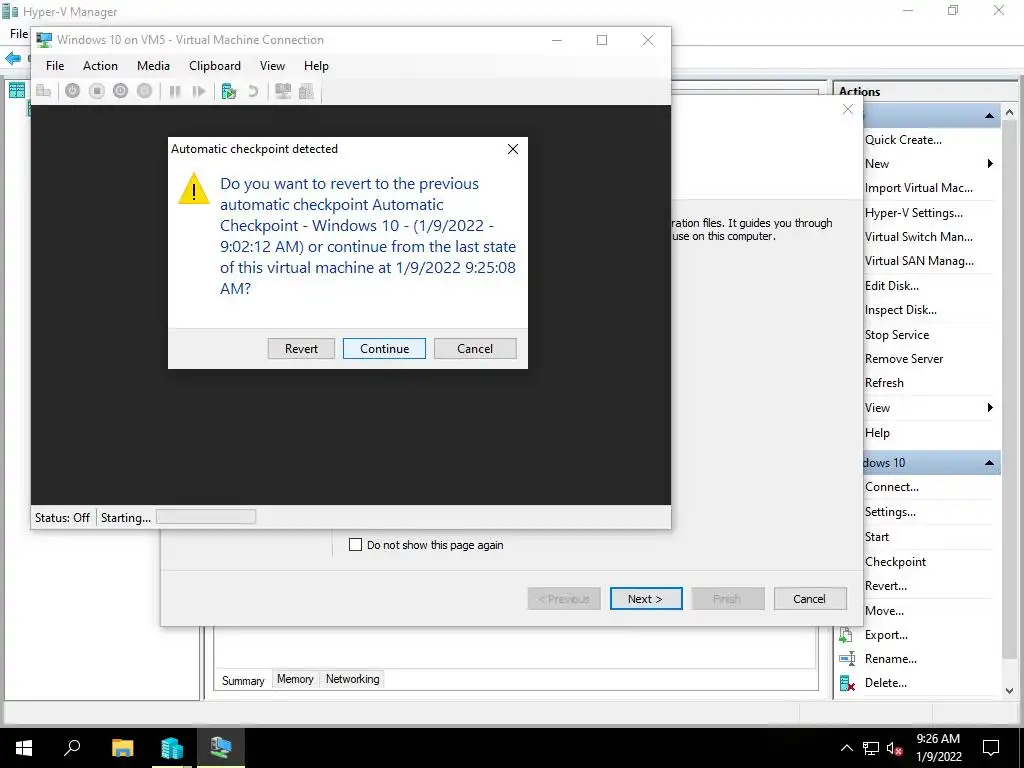Screen dimensions: 1024x768
Task: Expand the New submenu arrow
Action: click(x=990, y=163)
